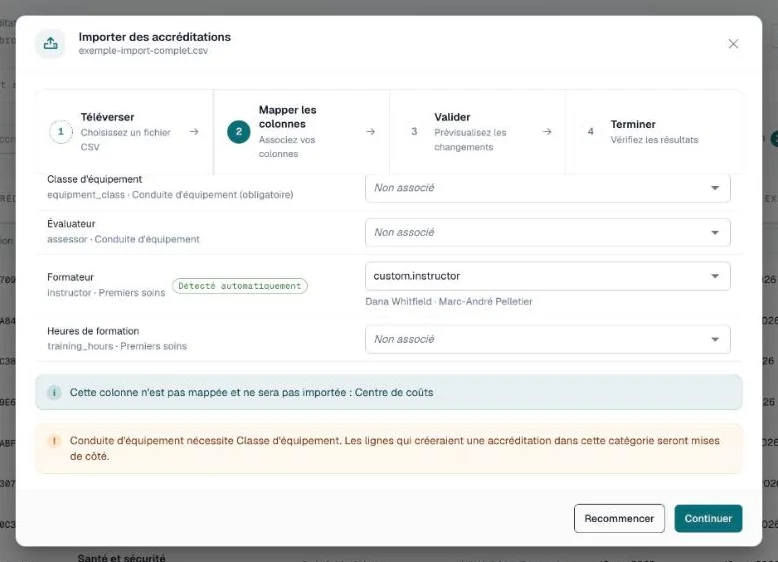The height and width of the screenshot is (562, 778).
Task: Click the Dana Whitfield sample values text
Action: (x=449, y=302)
